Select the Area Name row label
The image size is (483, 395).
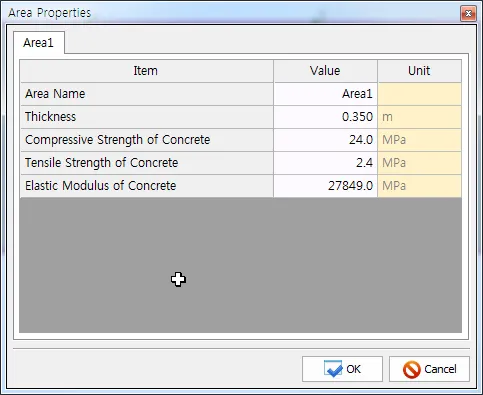click(x=147, y=94)
